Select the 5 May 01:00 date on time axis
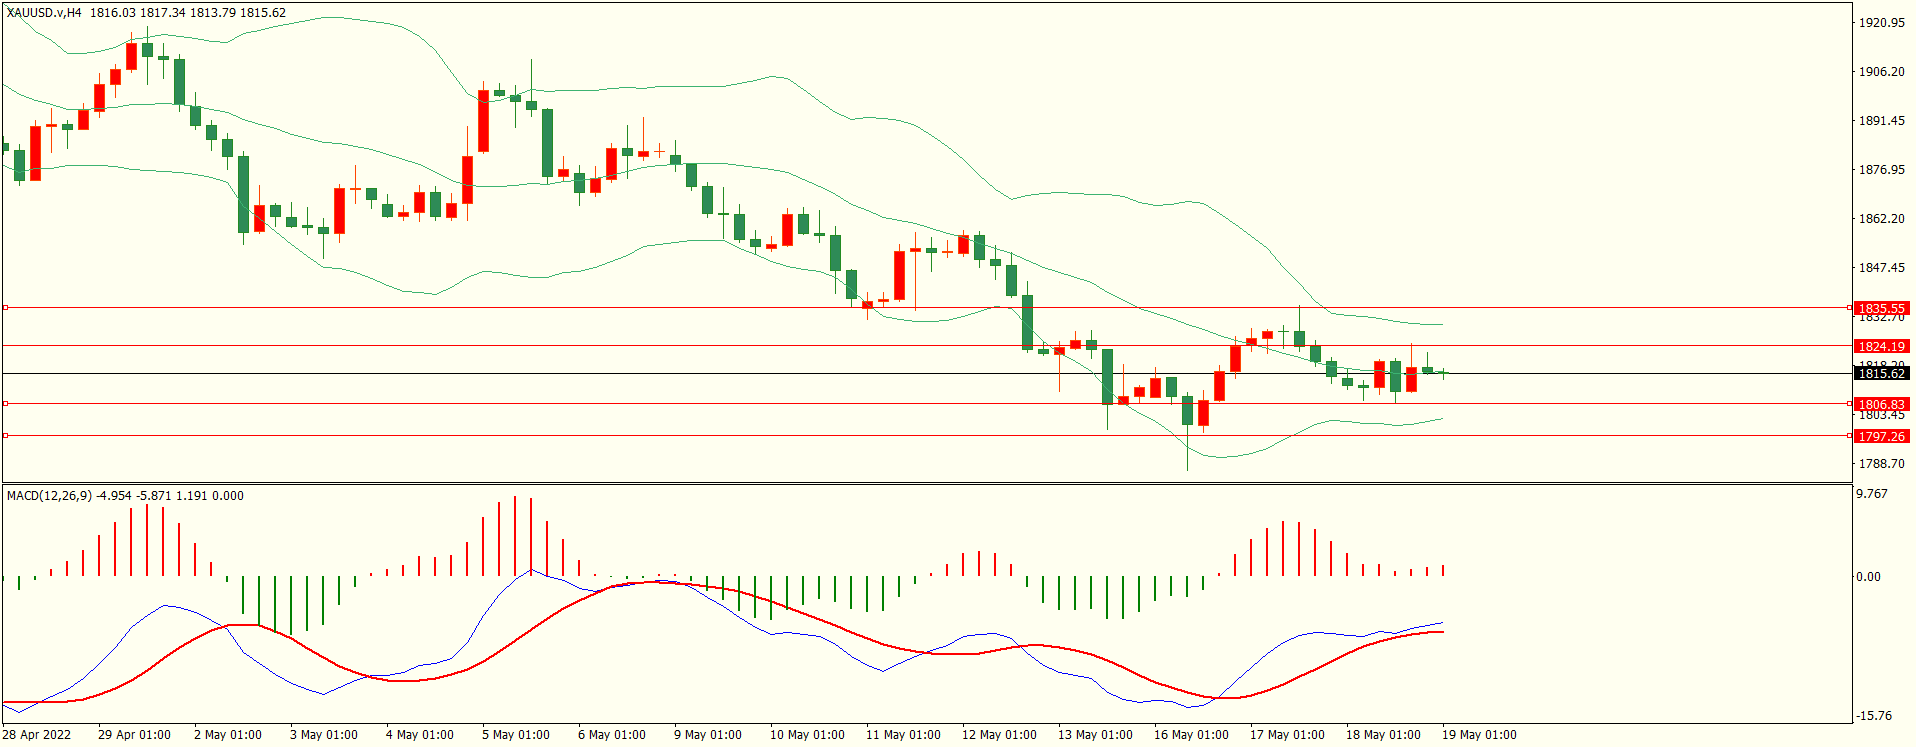 click(x=515, y=734)
